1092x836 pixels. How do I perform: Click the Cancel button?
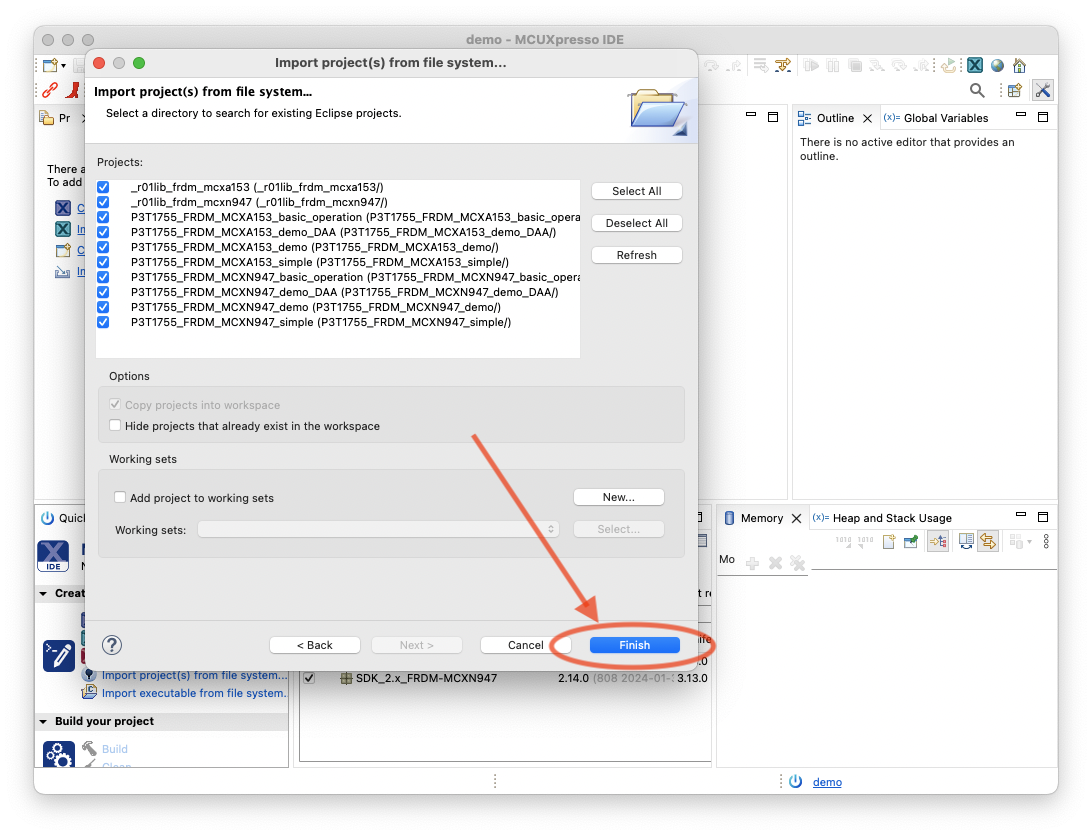(526, 645)
